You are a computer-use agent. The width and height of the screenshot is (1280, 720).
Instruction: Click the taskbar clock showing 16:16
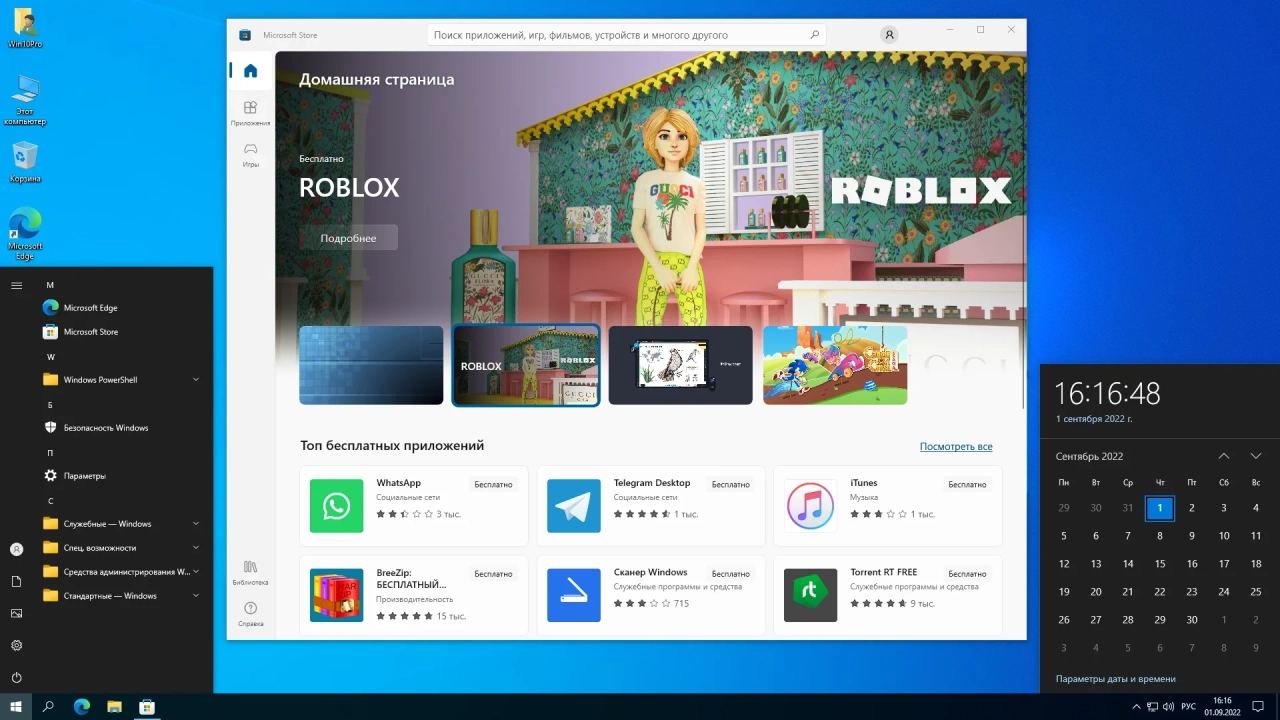(1222, 707)
